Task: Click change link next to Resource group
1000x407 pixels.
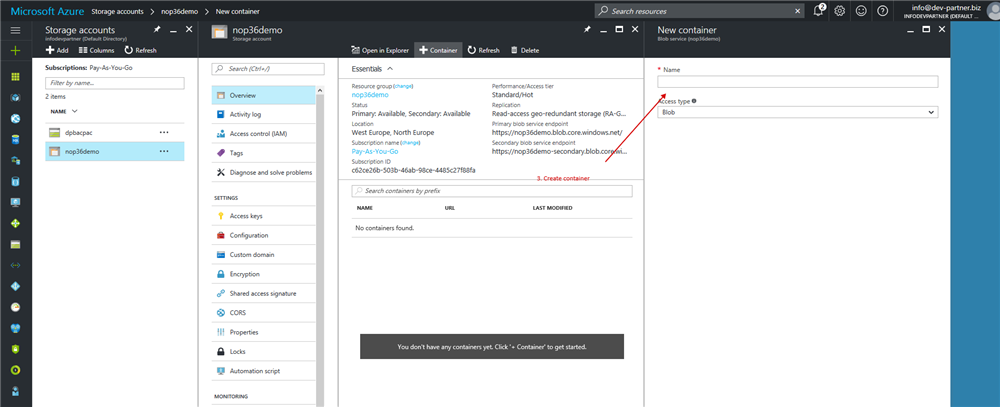Action: click(403, 85)
